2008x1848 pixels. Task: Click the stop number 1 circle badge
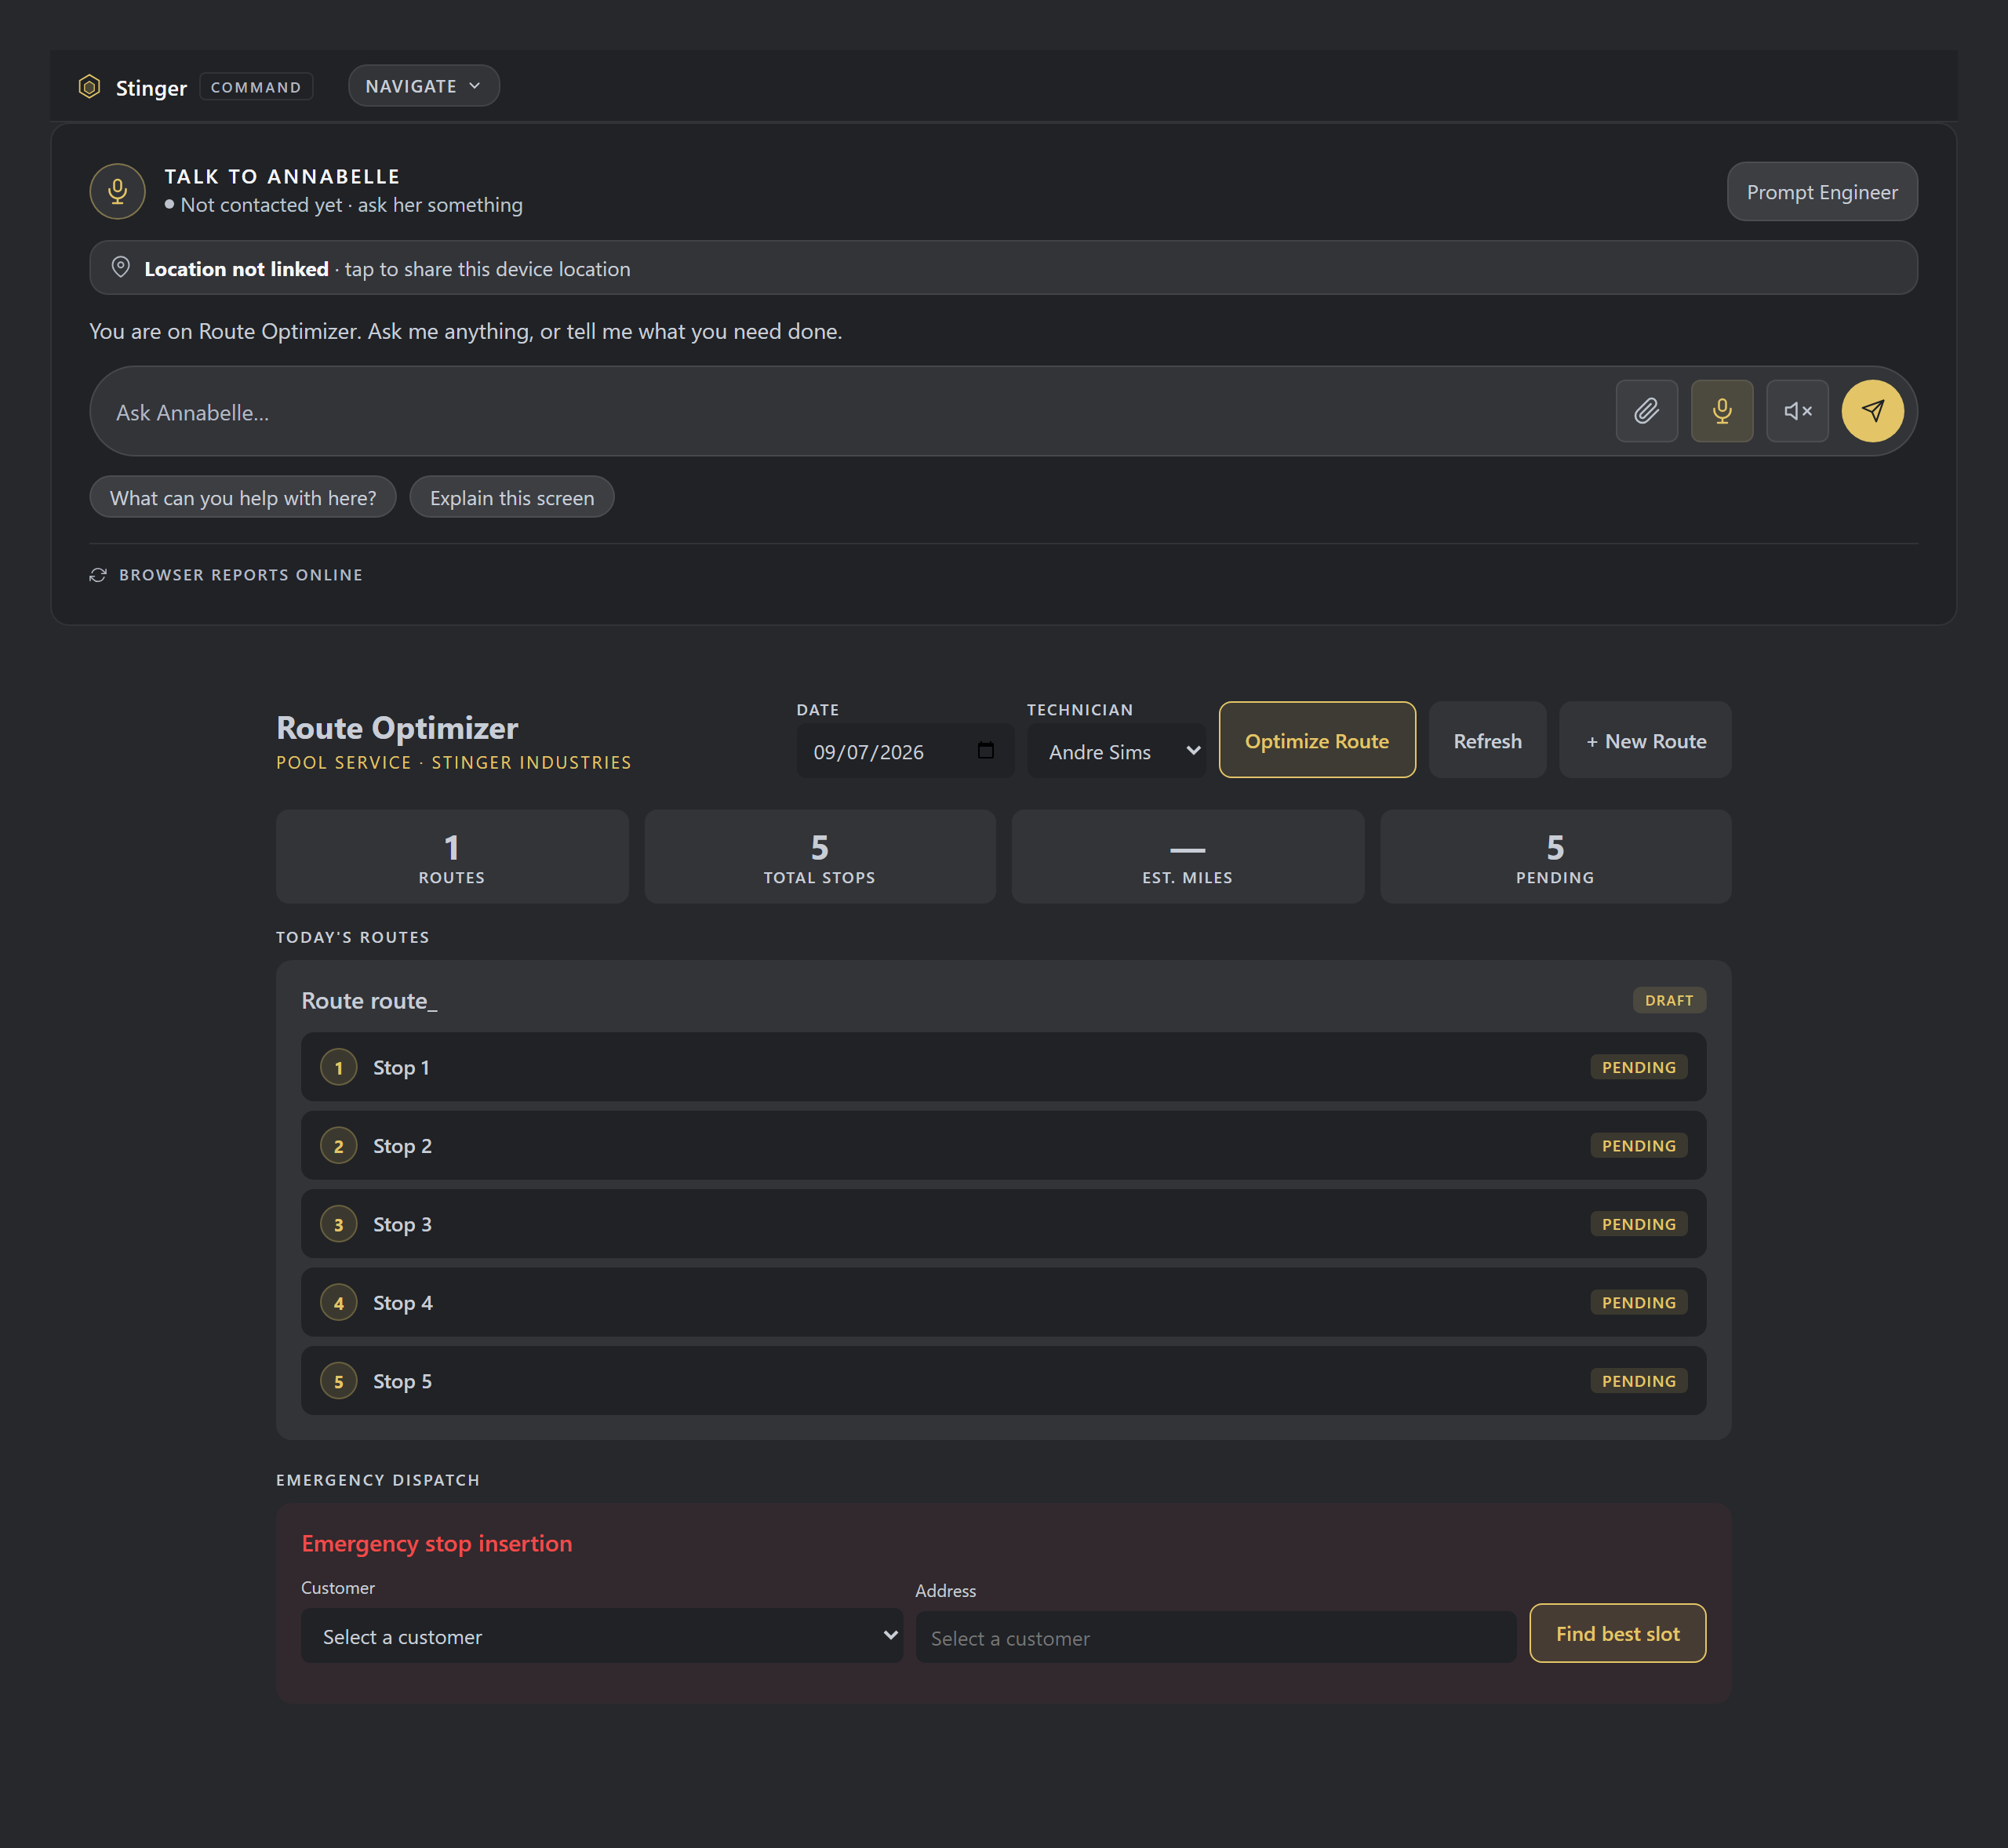[339, 1068]
